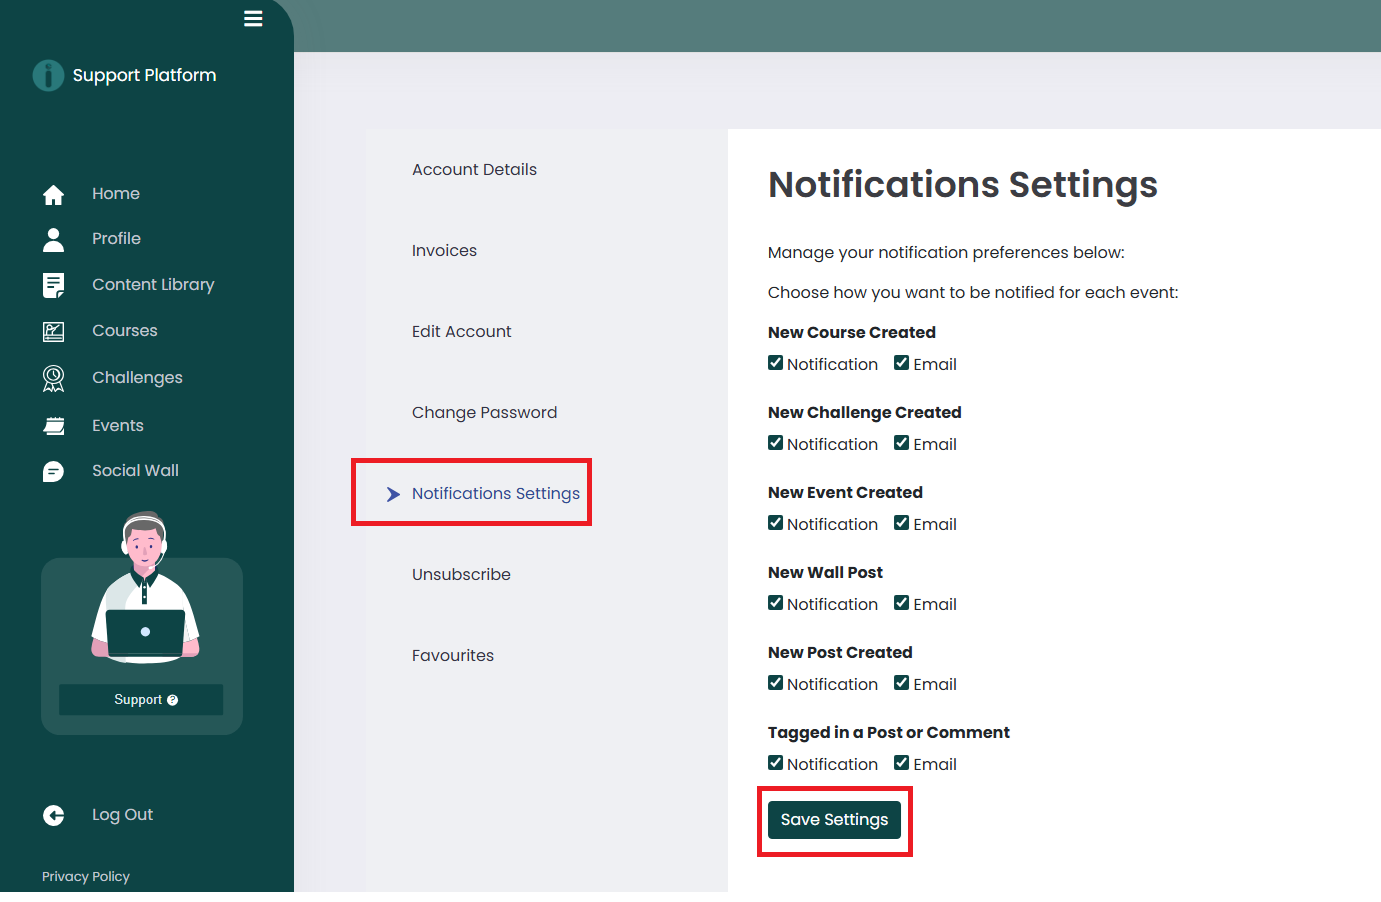Toggle Email for Tagged in a Post
The width and height of the screenshot is (1381, 902).
pyautogui.click(x=901, y=763)
